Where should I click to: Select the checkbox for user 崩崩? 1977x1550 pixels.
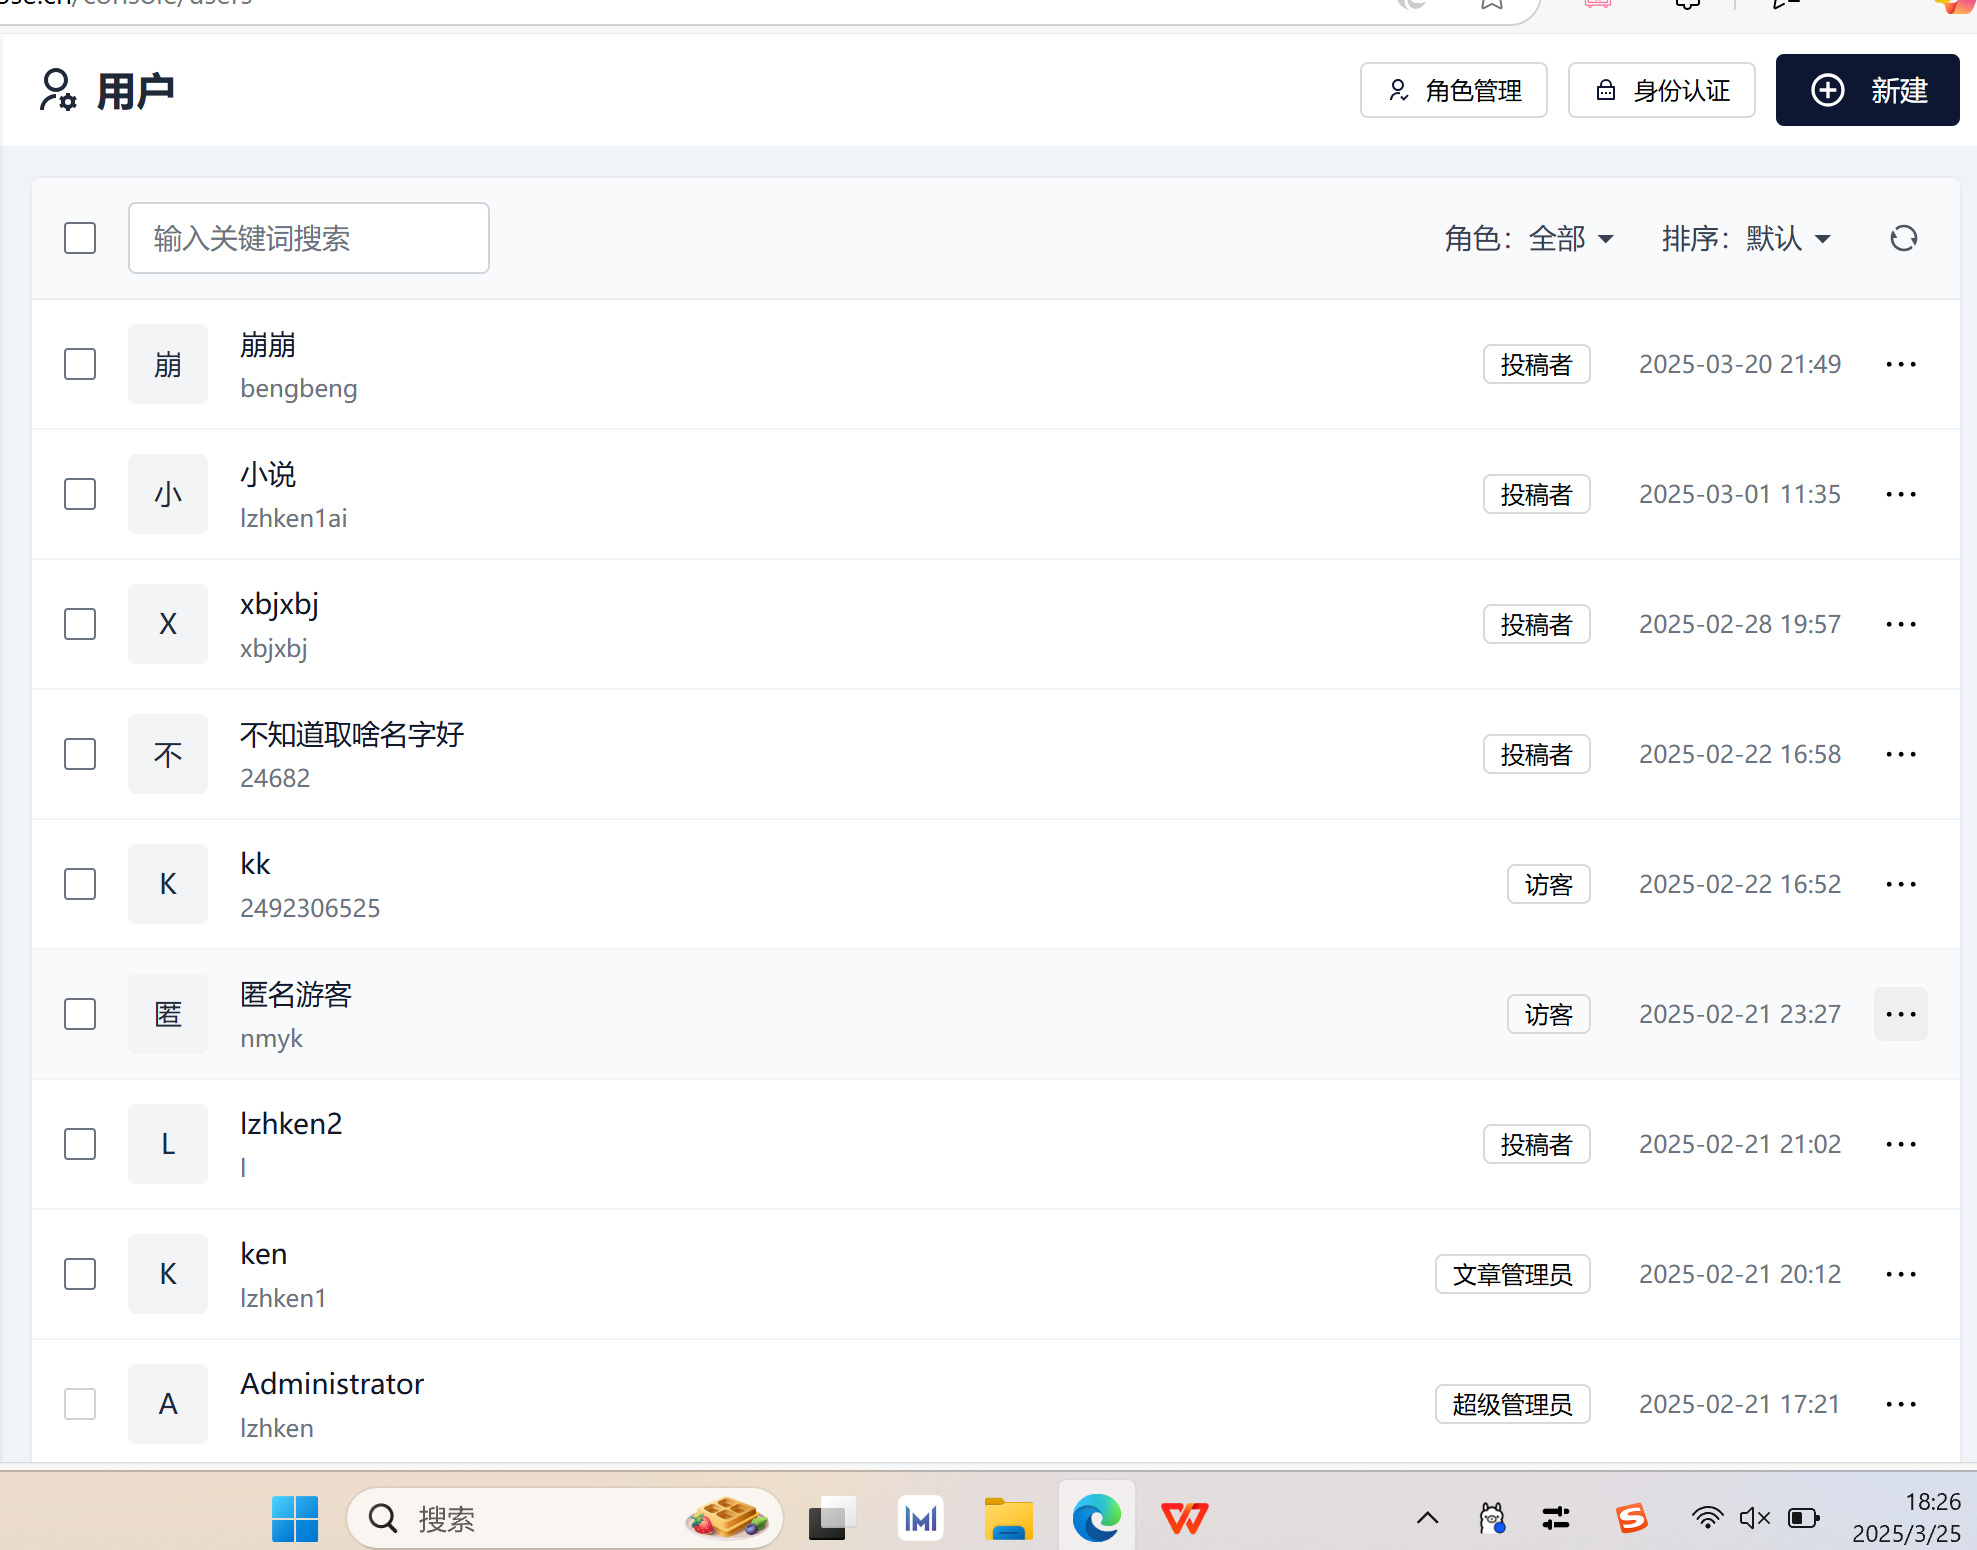80,364
